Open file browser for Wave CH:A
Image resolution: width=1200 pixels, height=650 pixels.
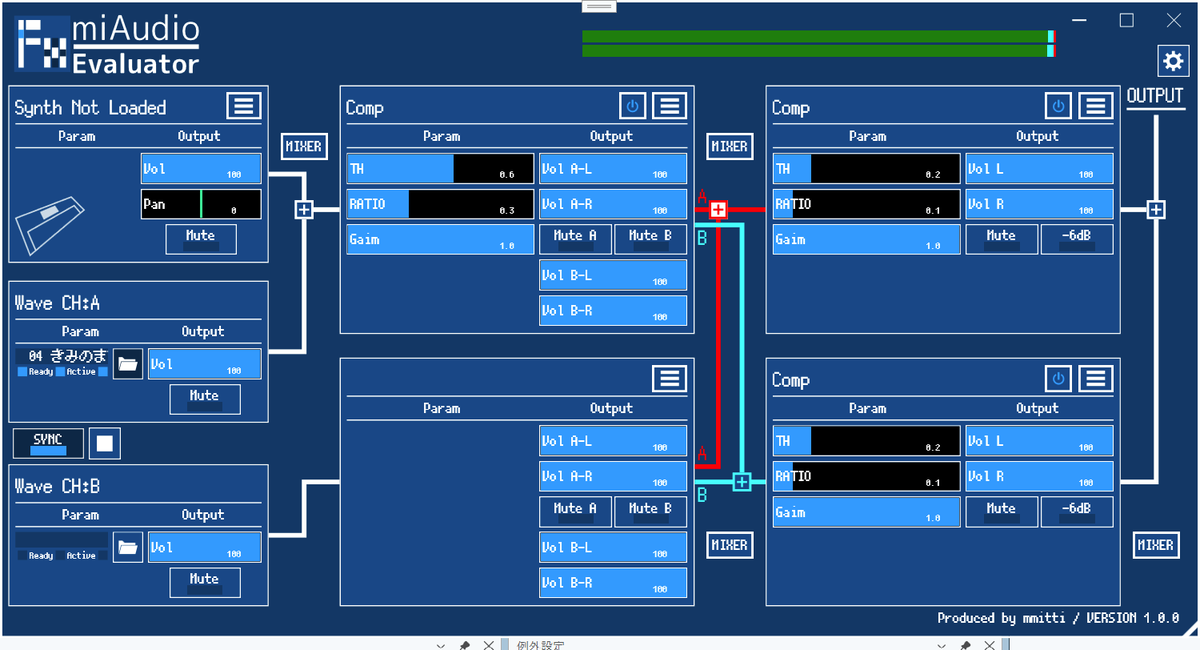tap(128, 363)
